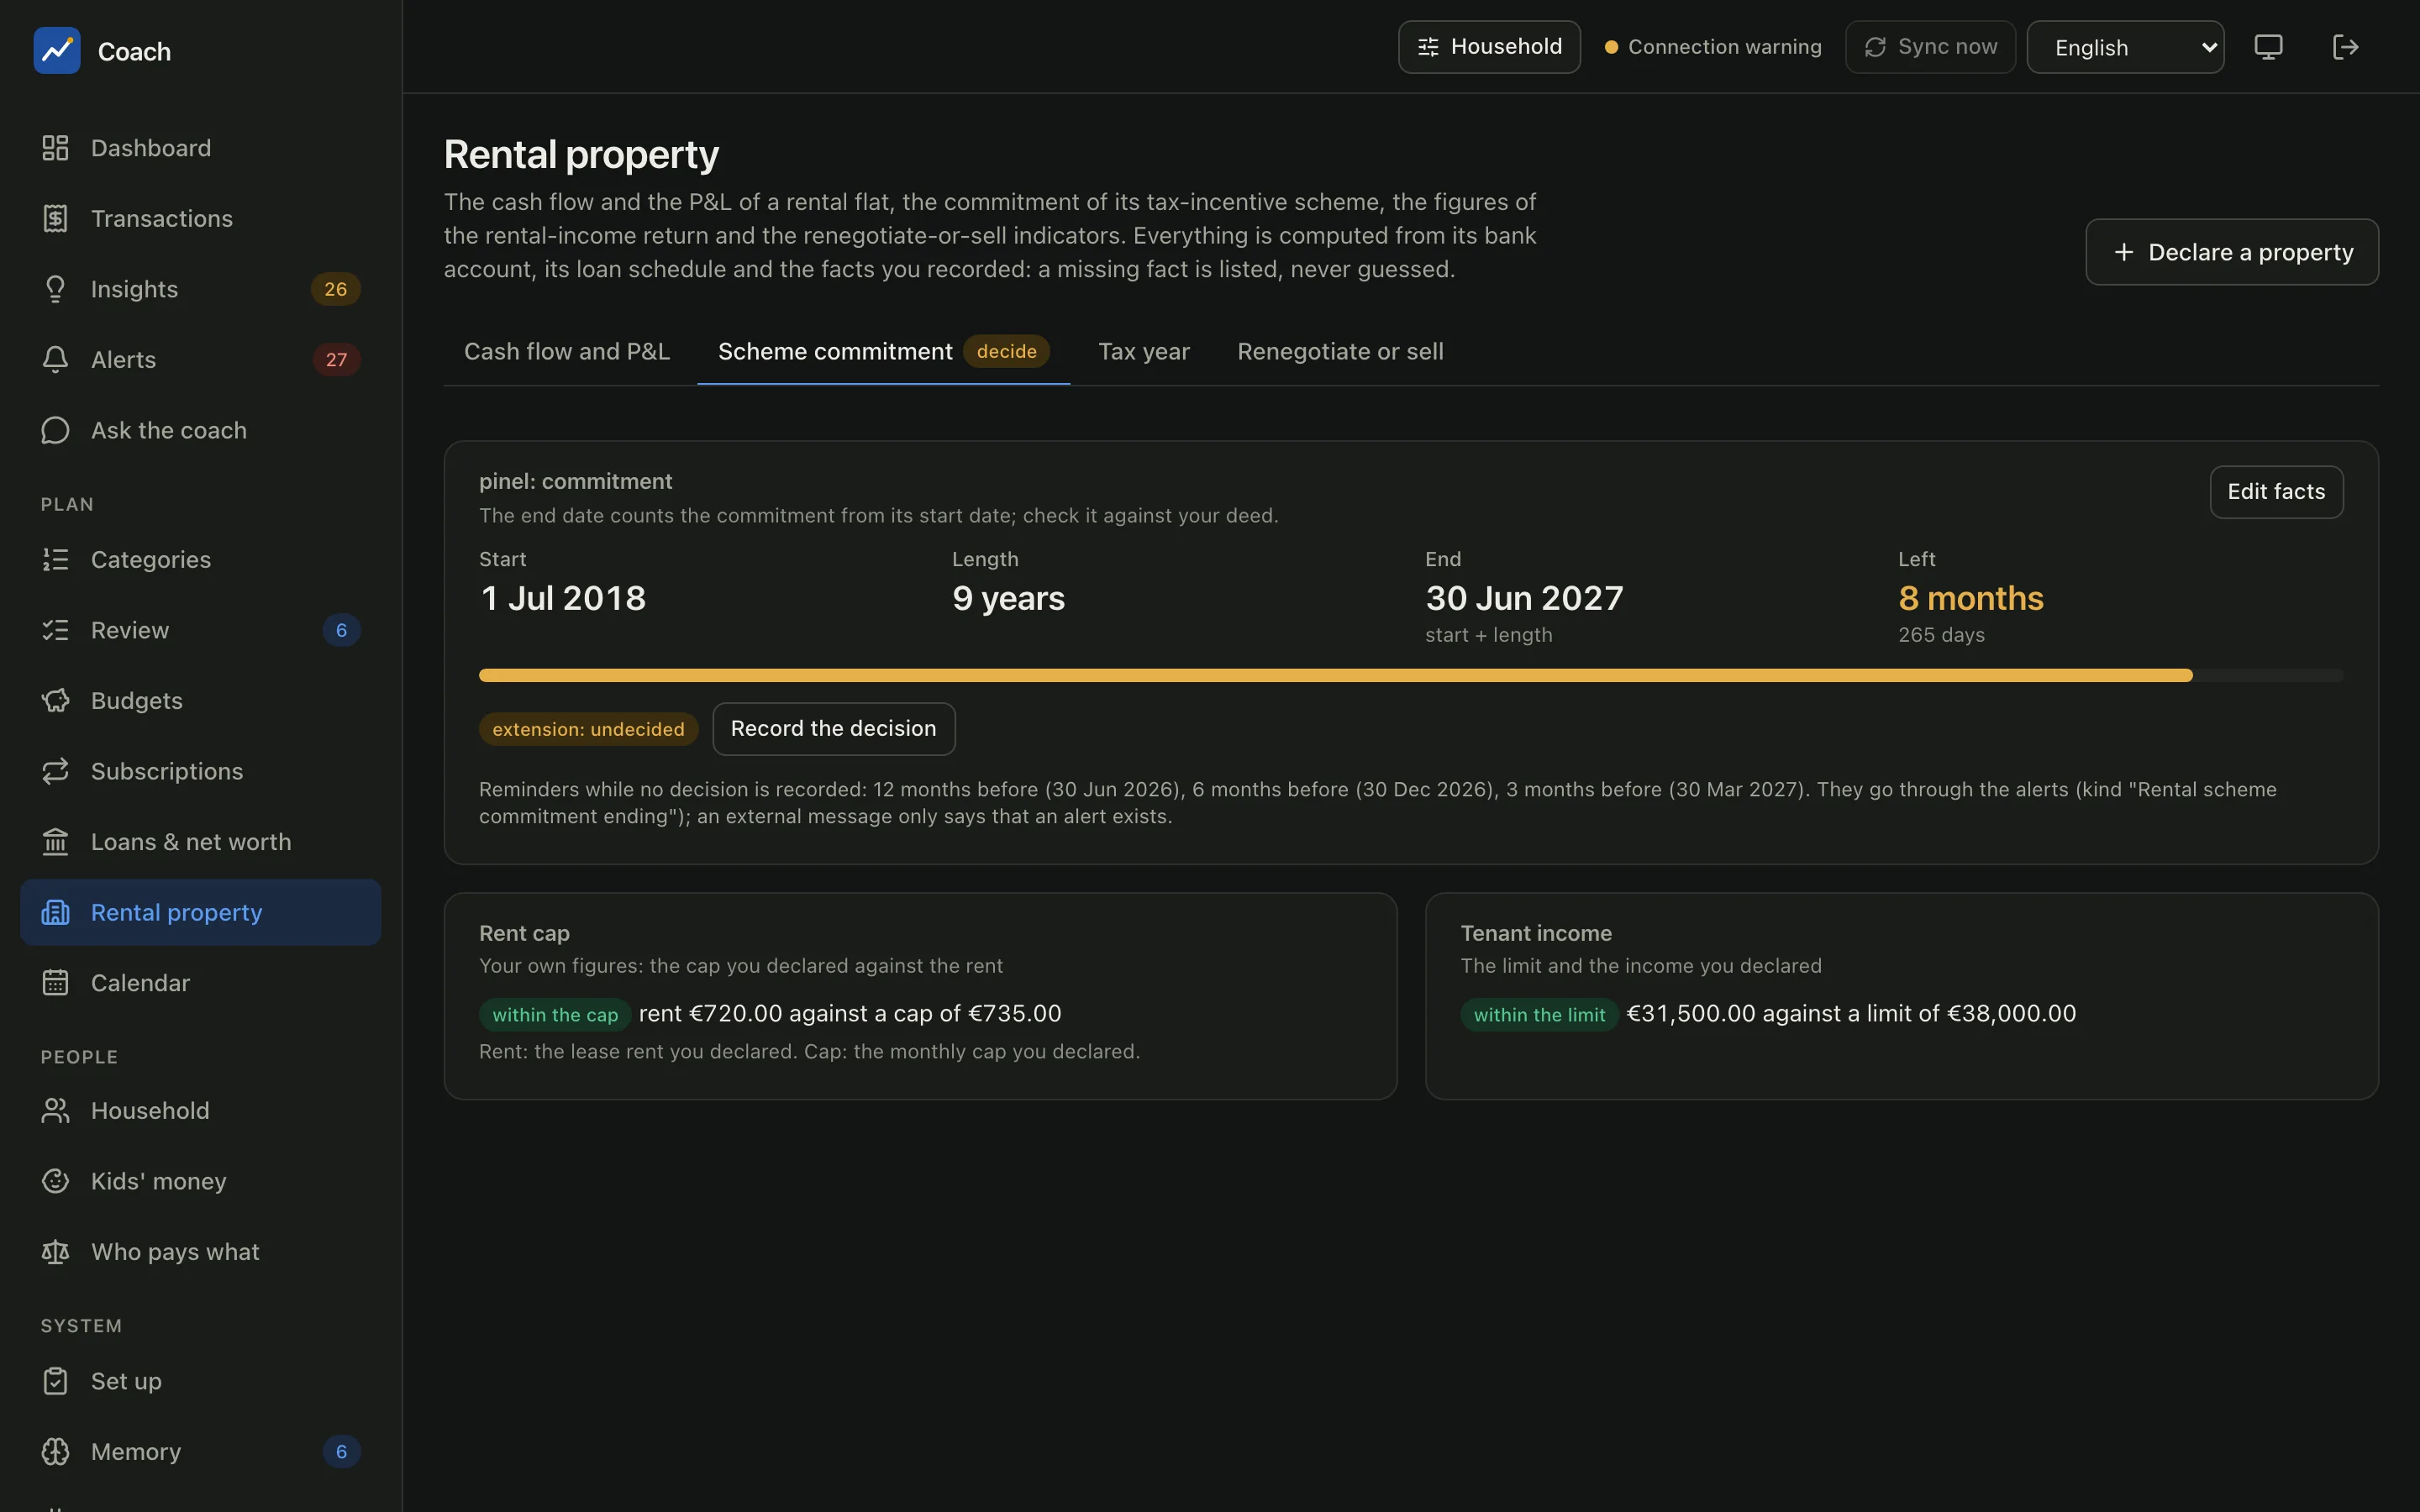2420x1512 pixels.
Task: Click the Set up clipboard icon
Action: coord(55,1381)
